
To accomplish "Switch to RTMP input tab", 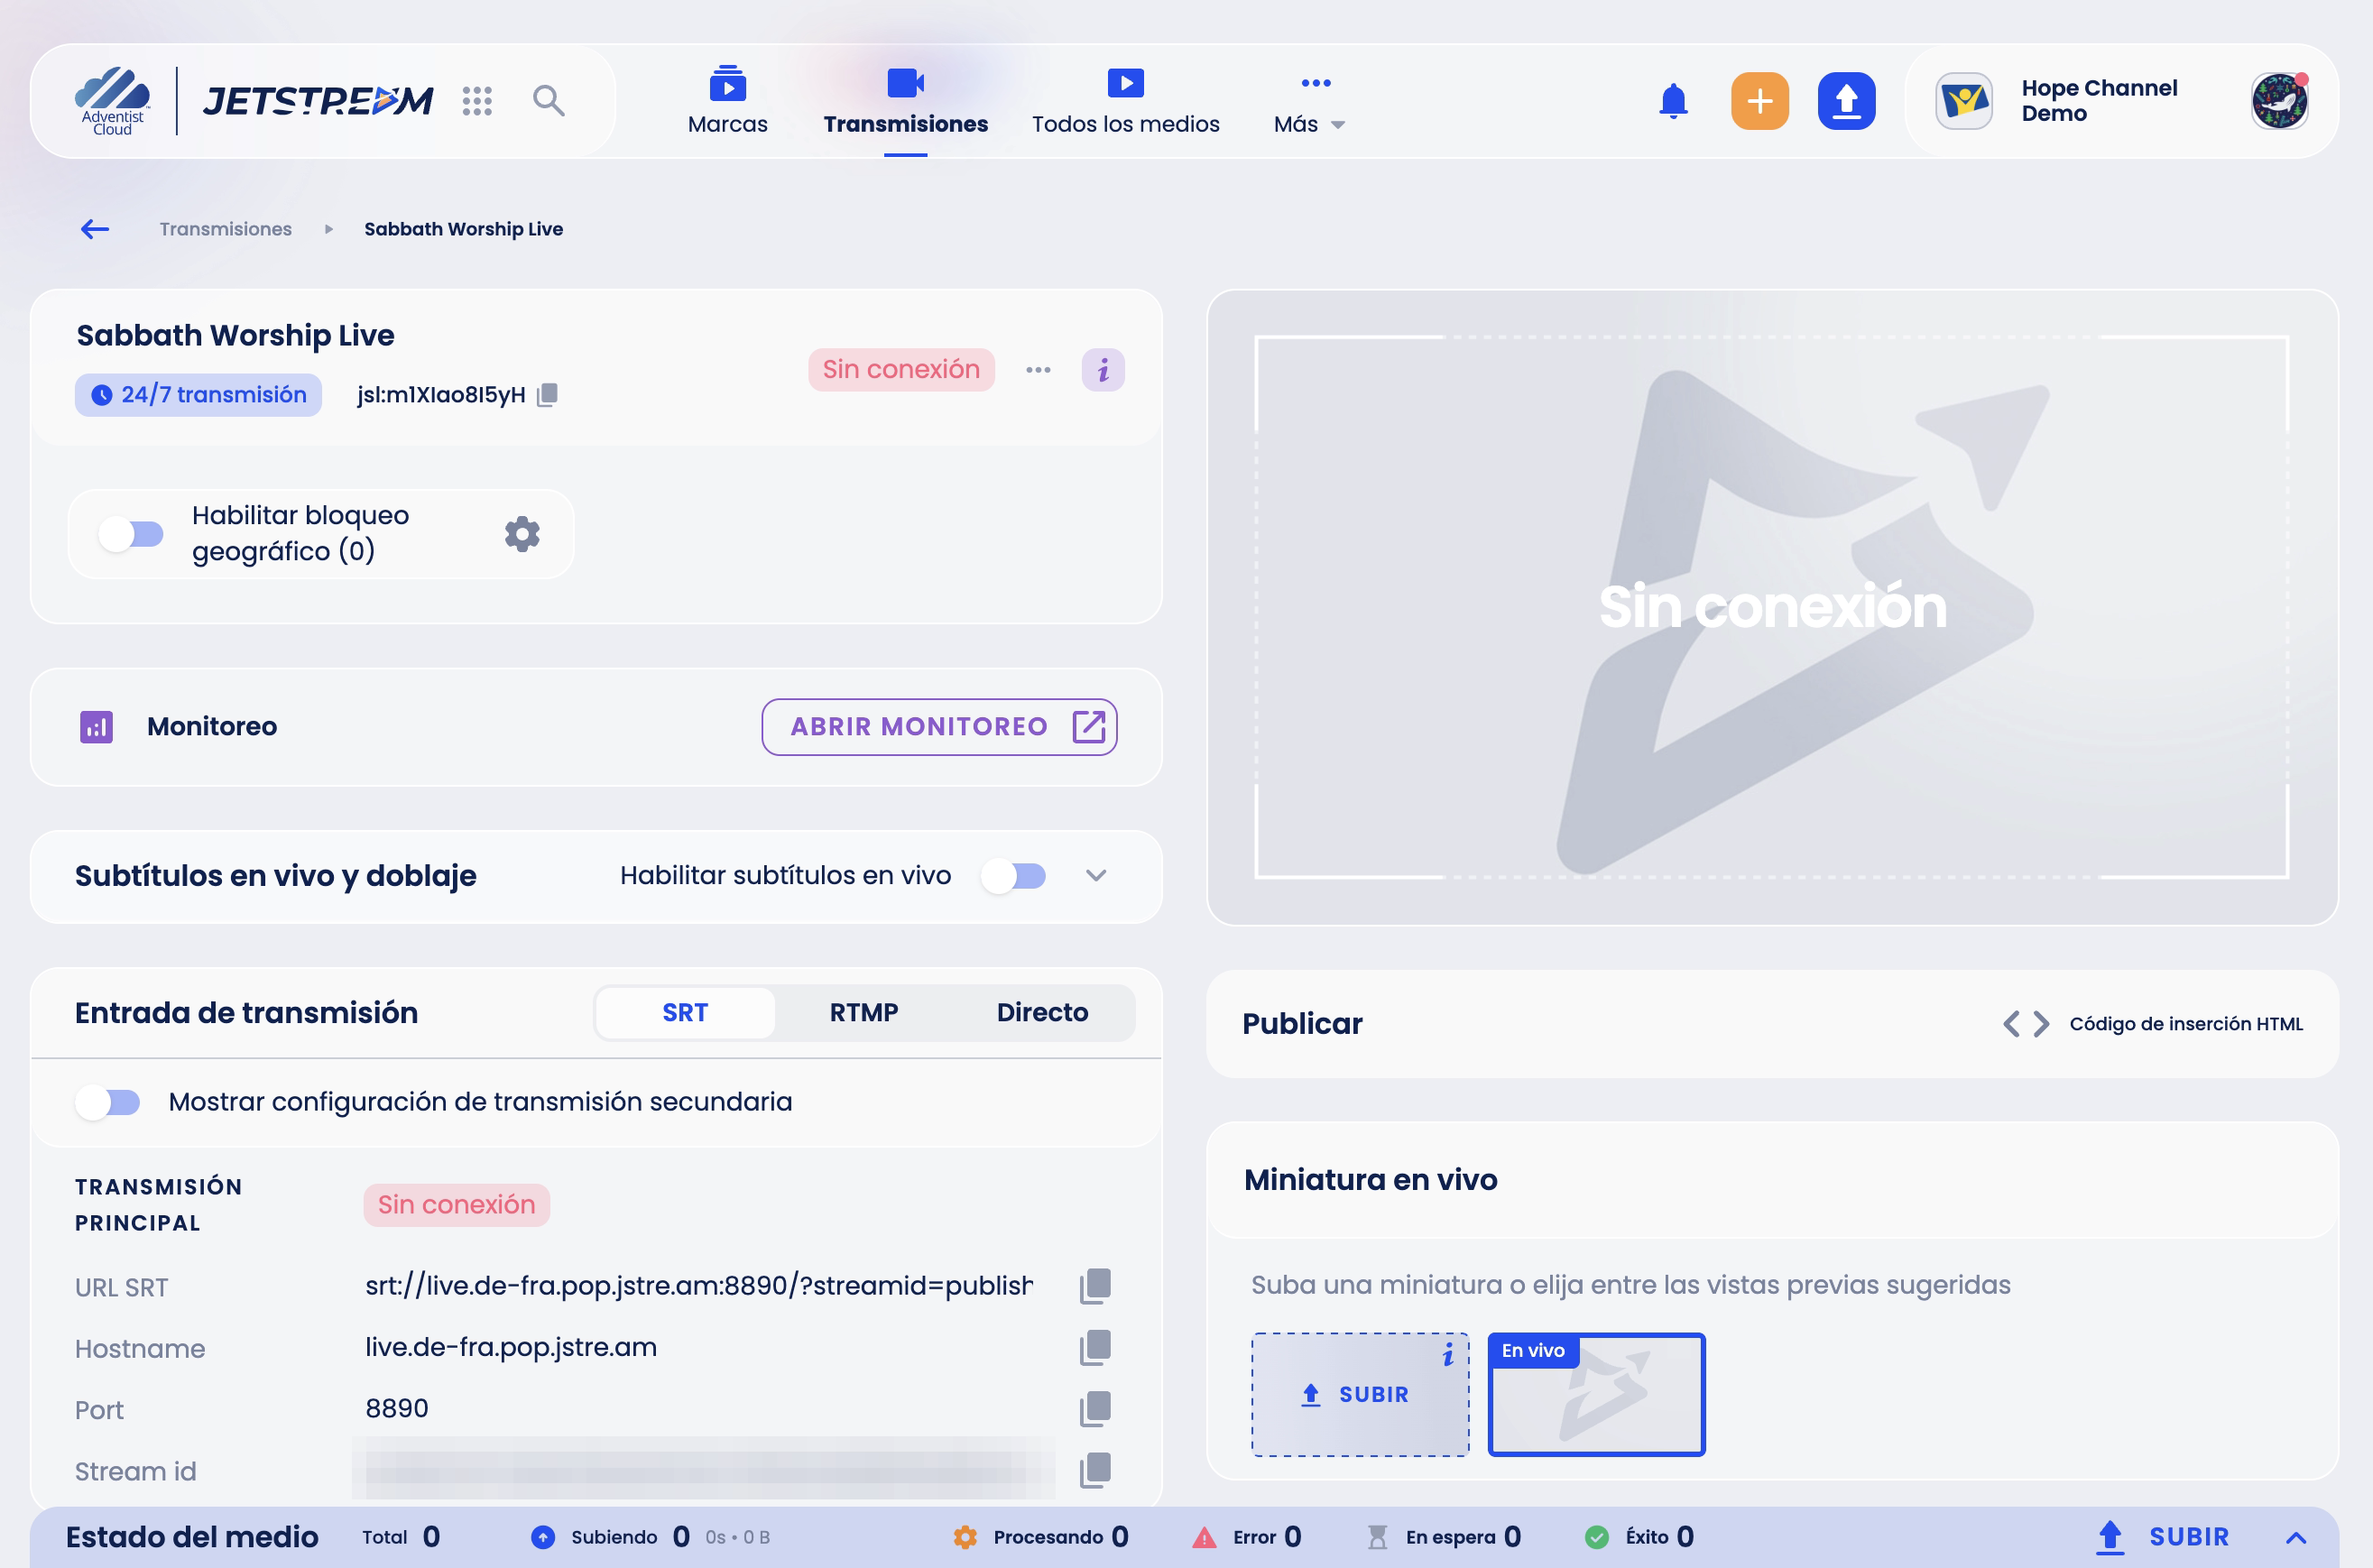I will tap(864, 1013).
